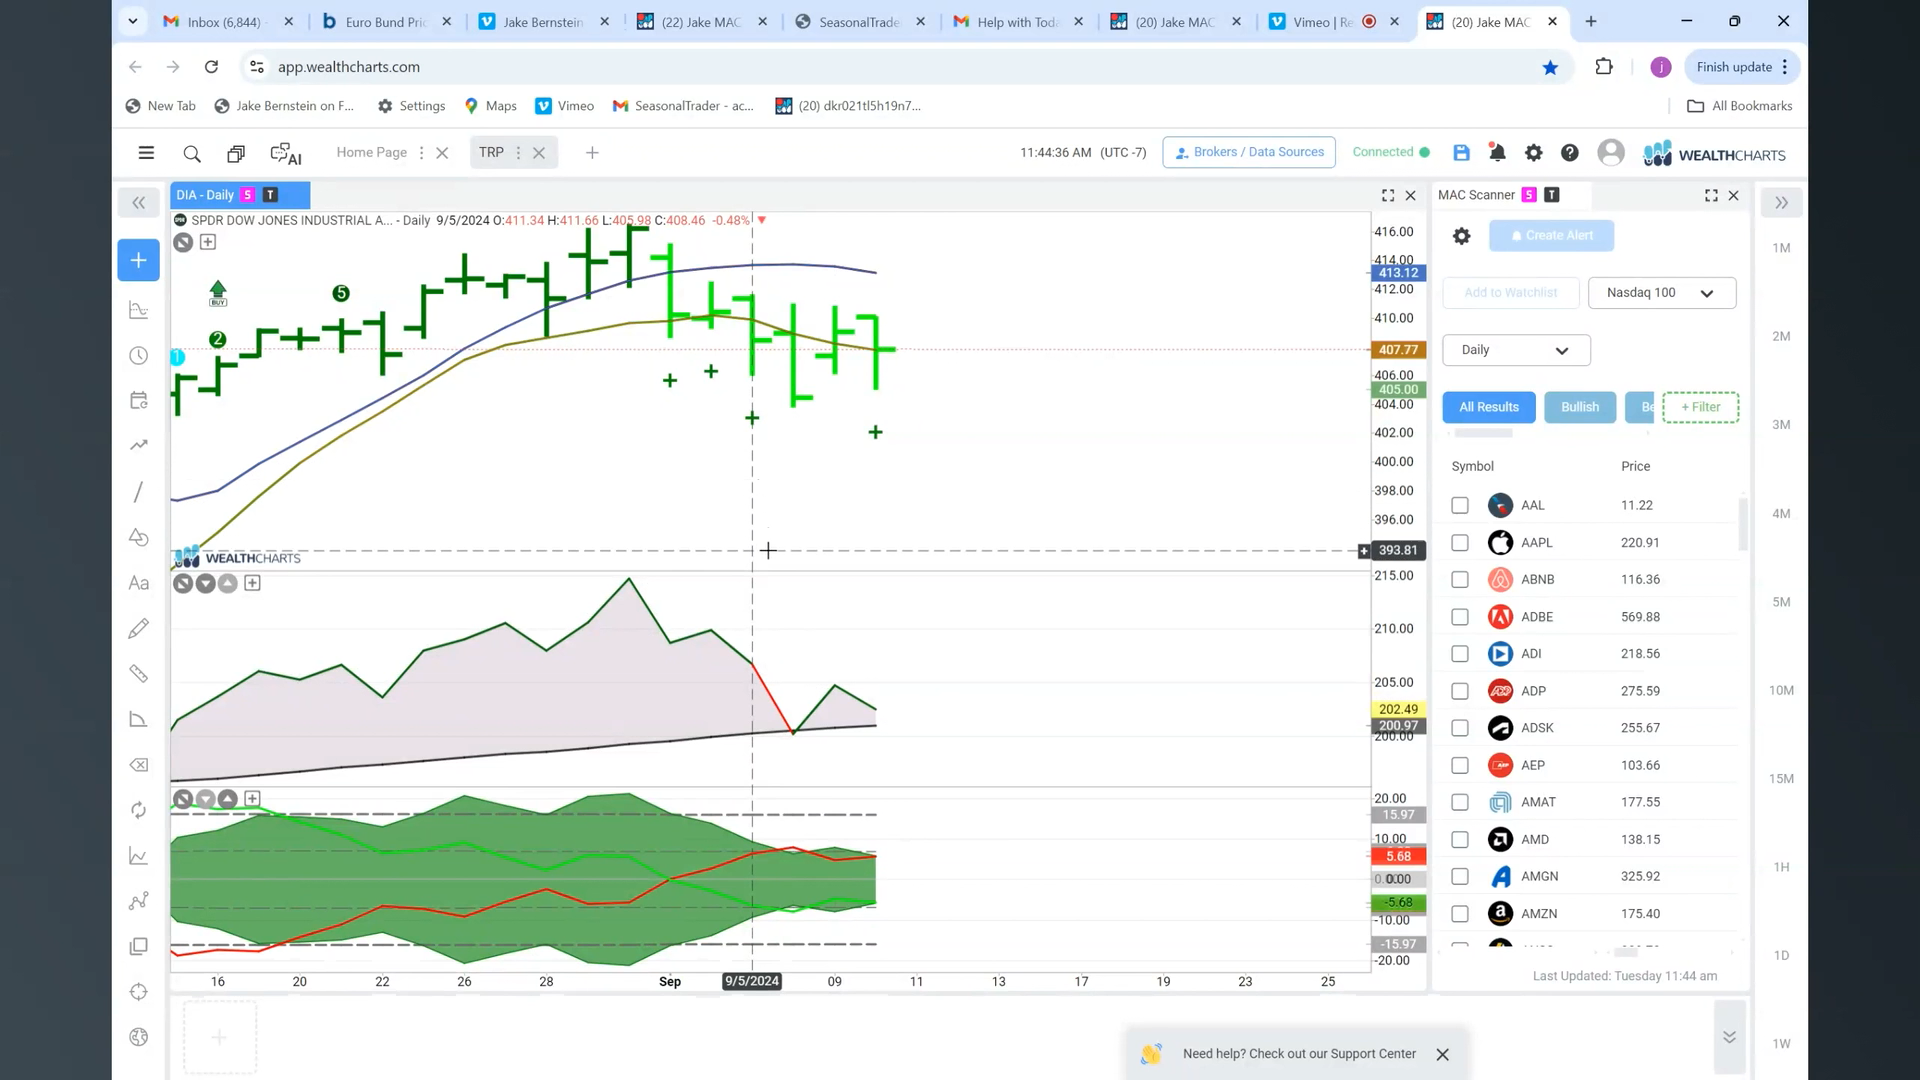The height and width of the screenshot is (1080, 1920).
Task: Open the layout windows icon
Action: point(236,153)
